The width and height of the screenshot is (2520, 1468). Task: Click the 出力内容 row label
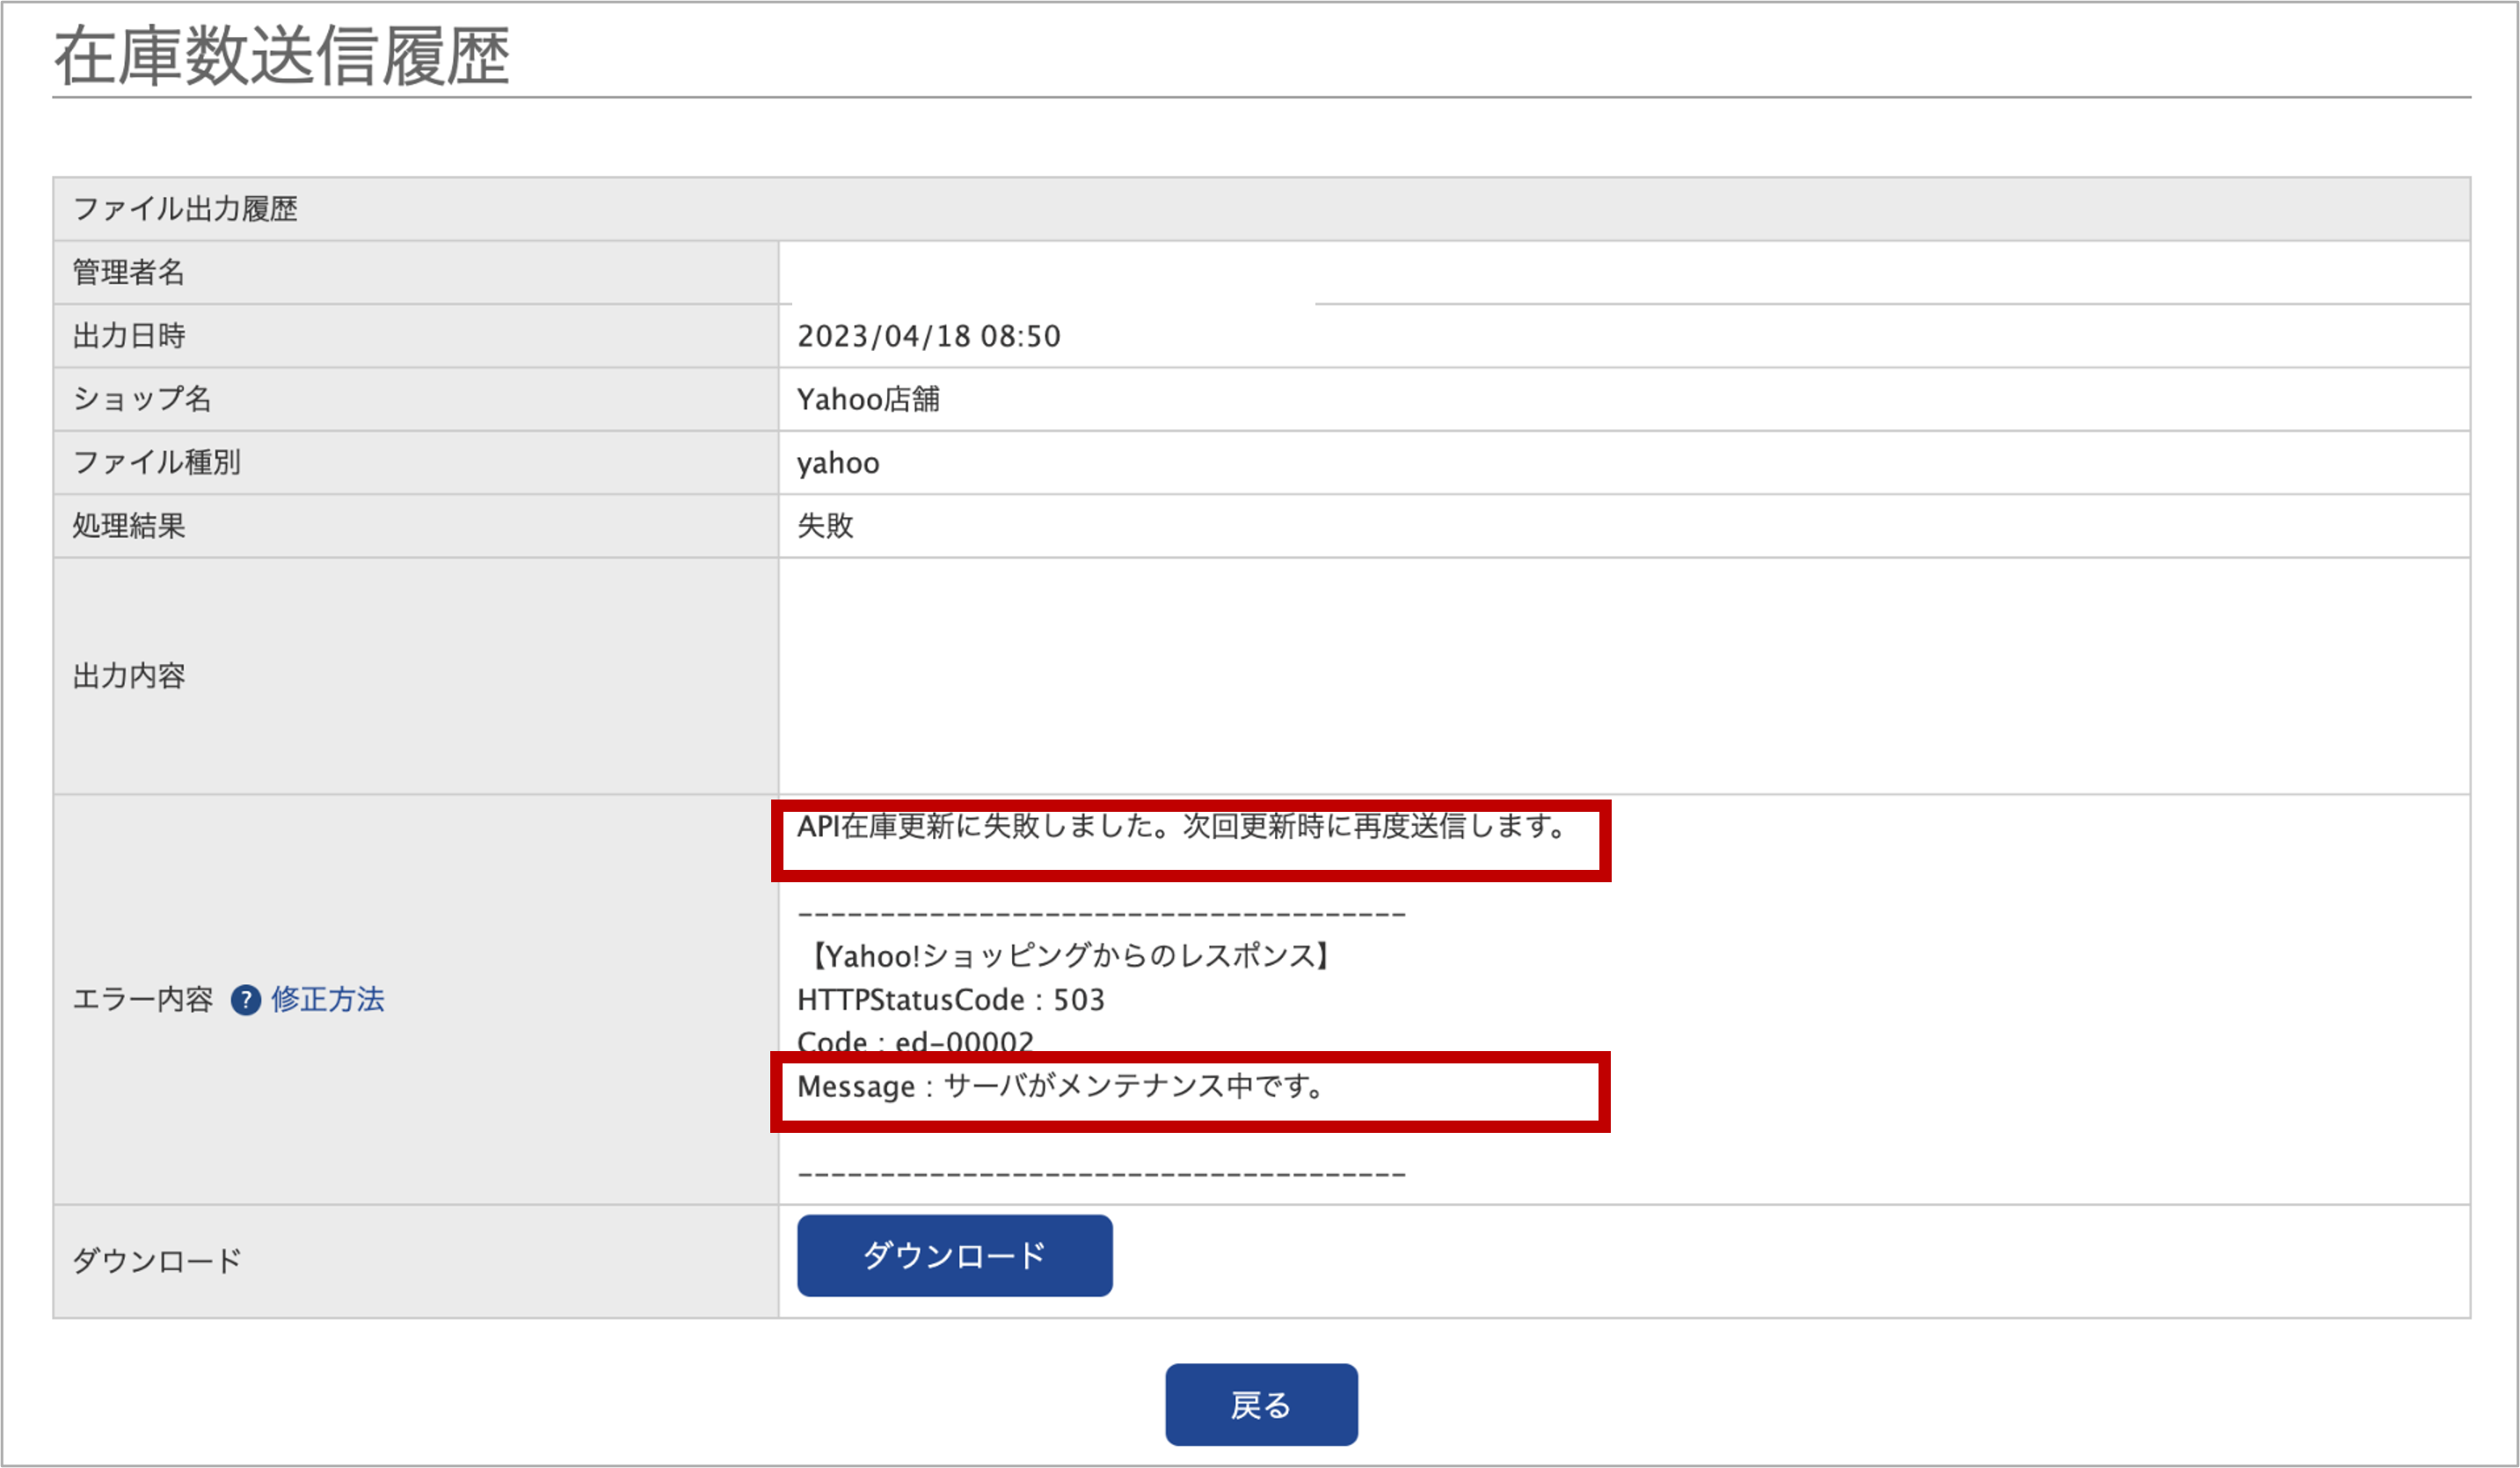[129, 676]
